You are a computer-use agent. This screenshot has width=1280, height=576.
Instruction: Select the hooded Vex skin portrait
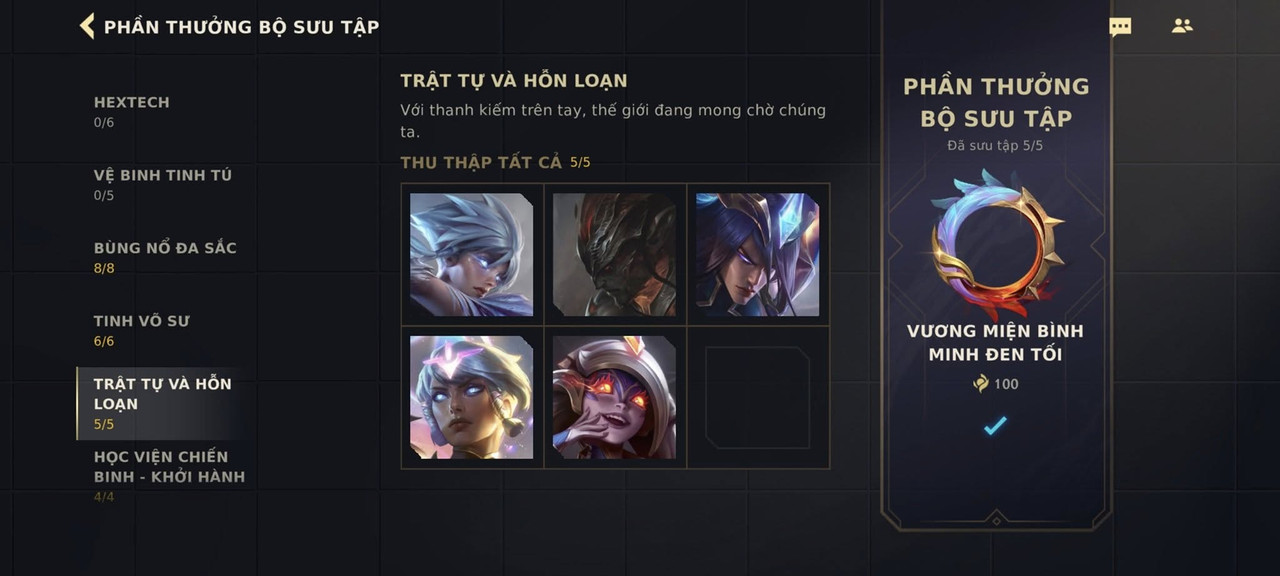coord(614,397)
